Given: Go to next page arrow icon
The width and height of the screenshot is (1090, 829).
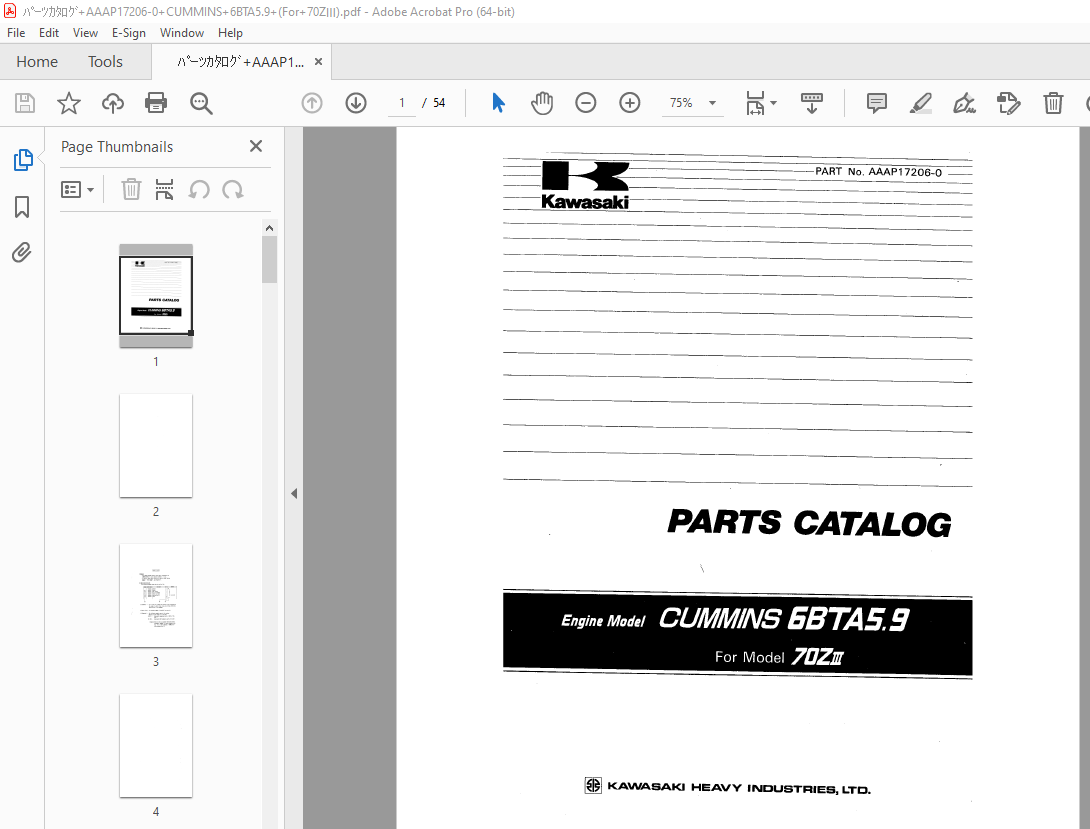Looking at the screenshot, I should [356, 104].
